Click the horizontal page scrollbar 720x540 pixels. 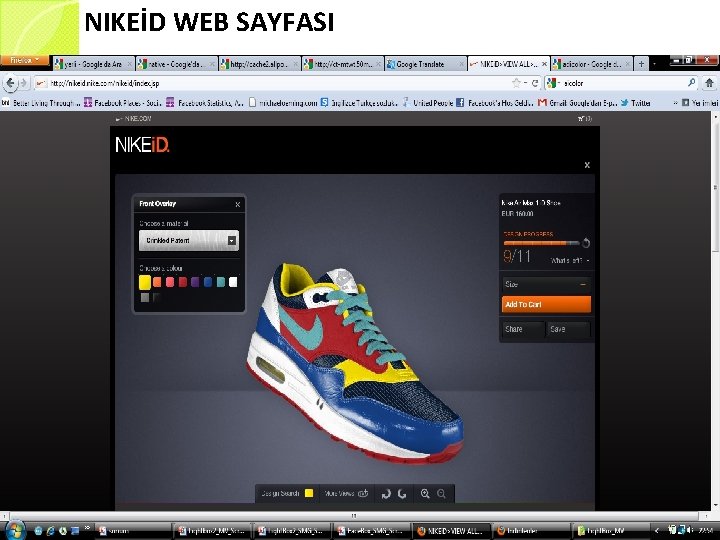coord(354,516)
